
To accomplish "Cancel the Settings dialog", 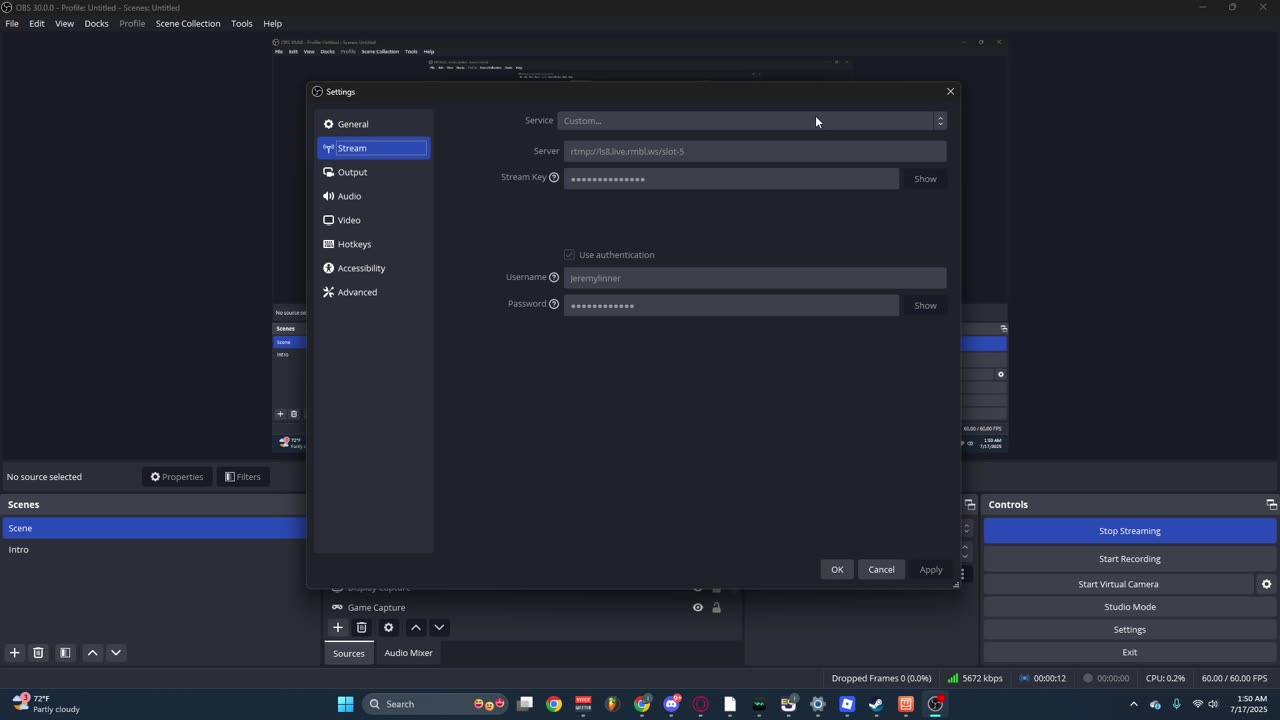I will [x=881, y=570].
